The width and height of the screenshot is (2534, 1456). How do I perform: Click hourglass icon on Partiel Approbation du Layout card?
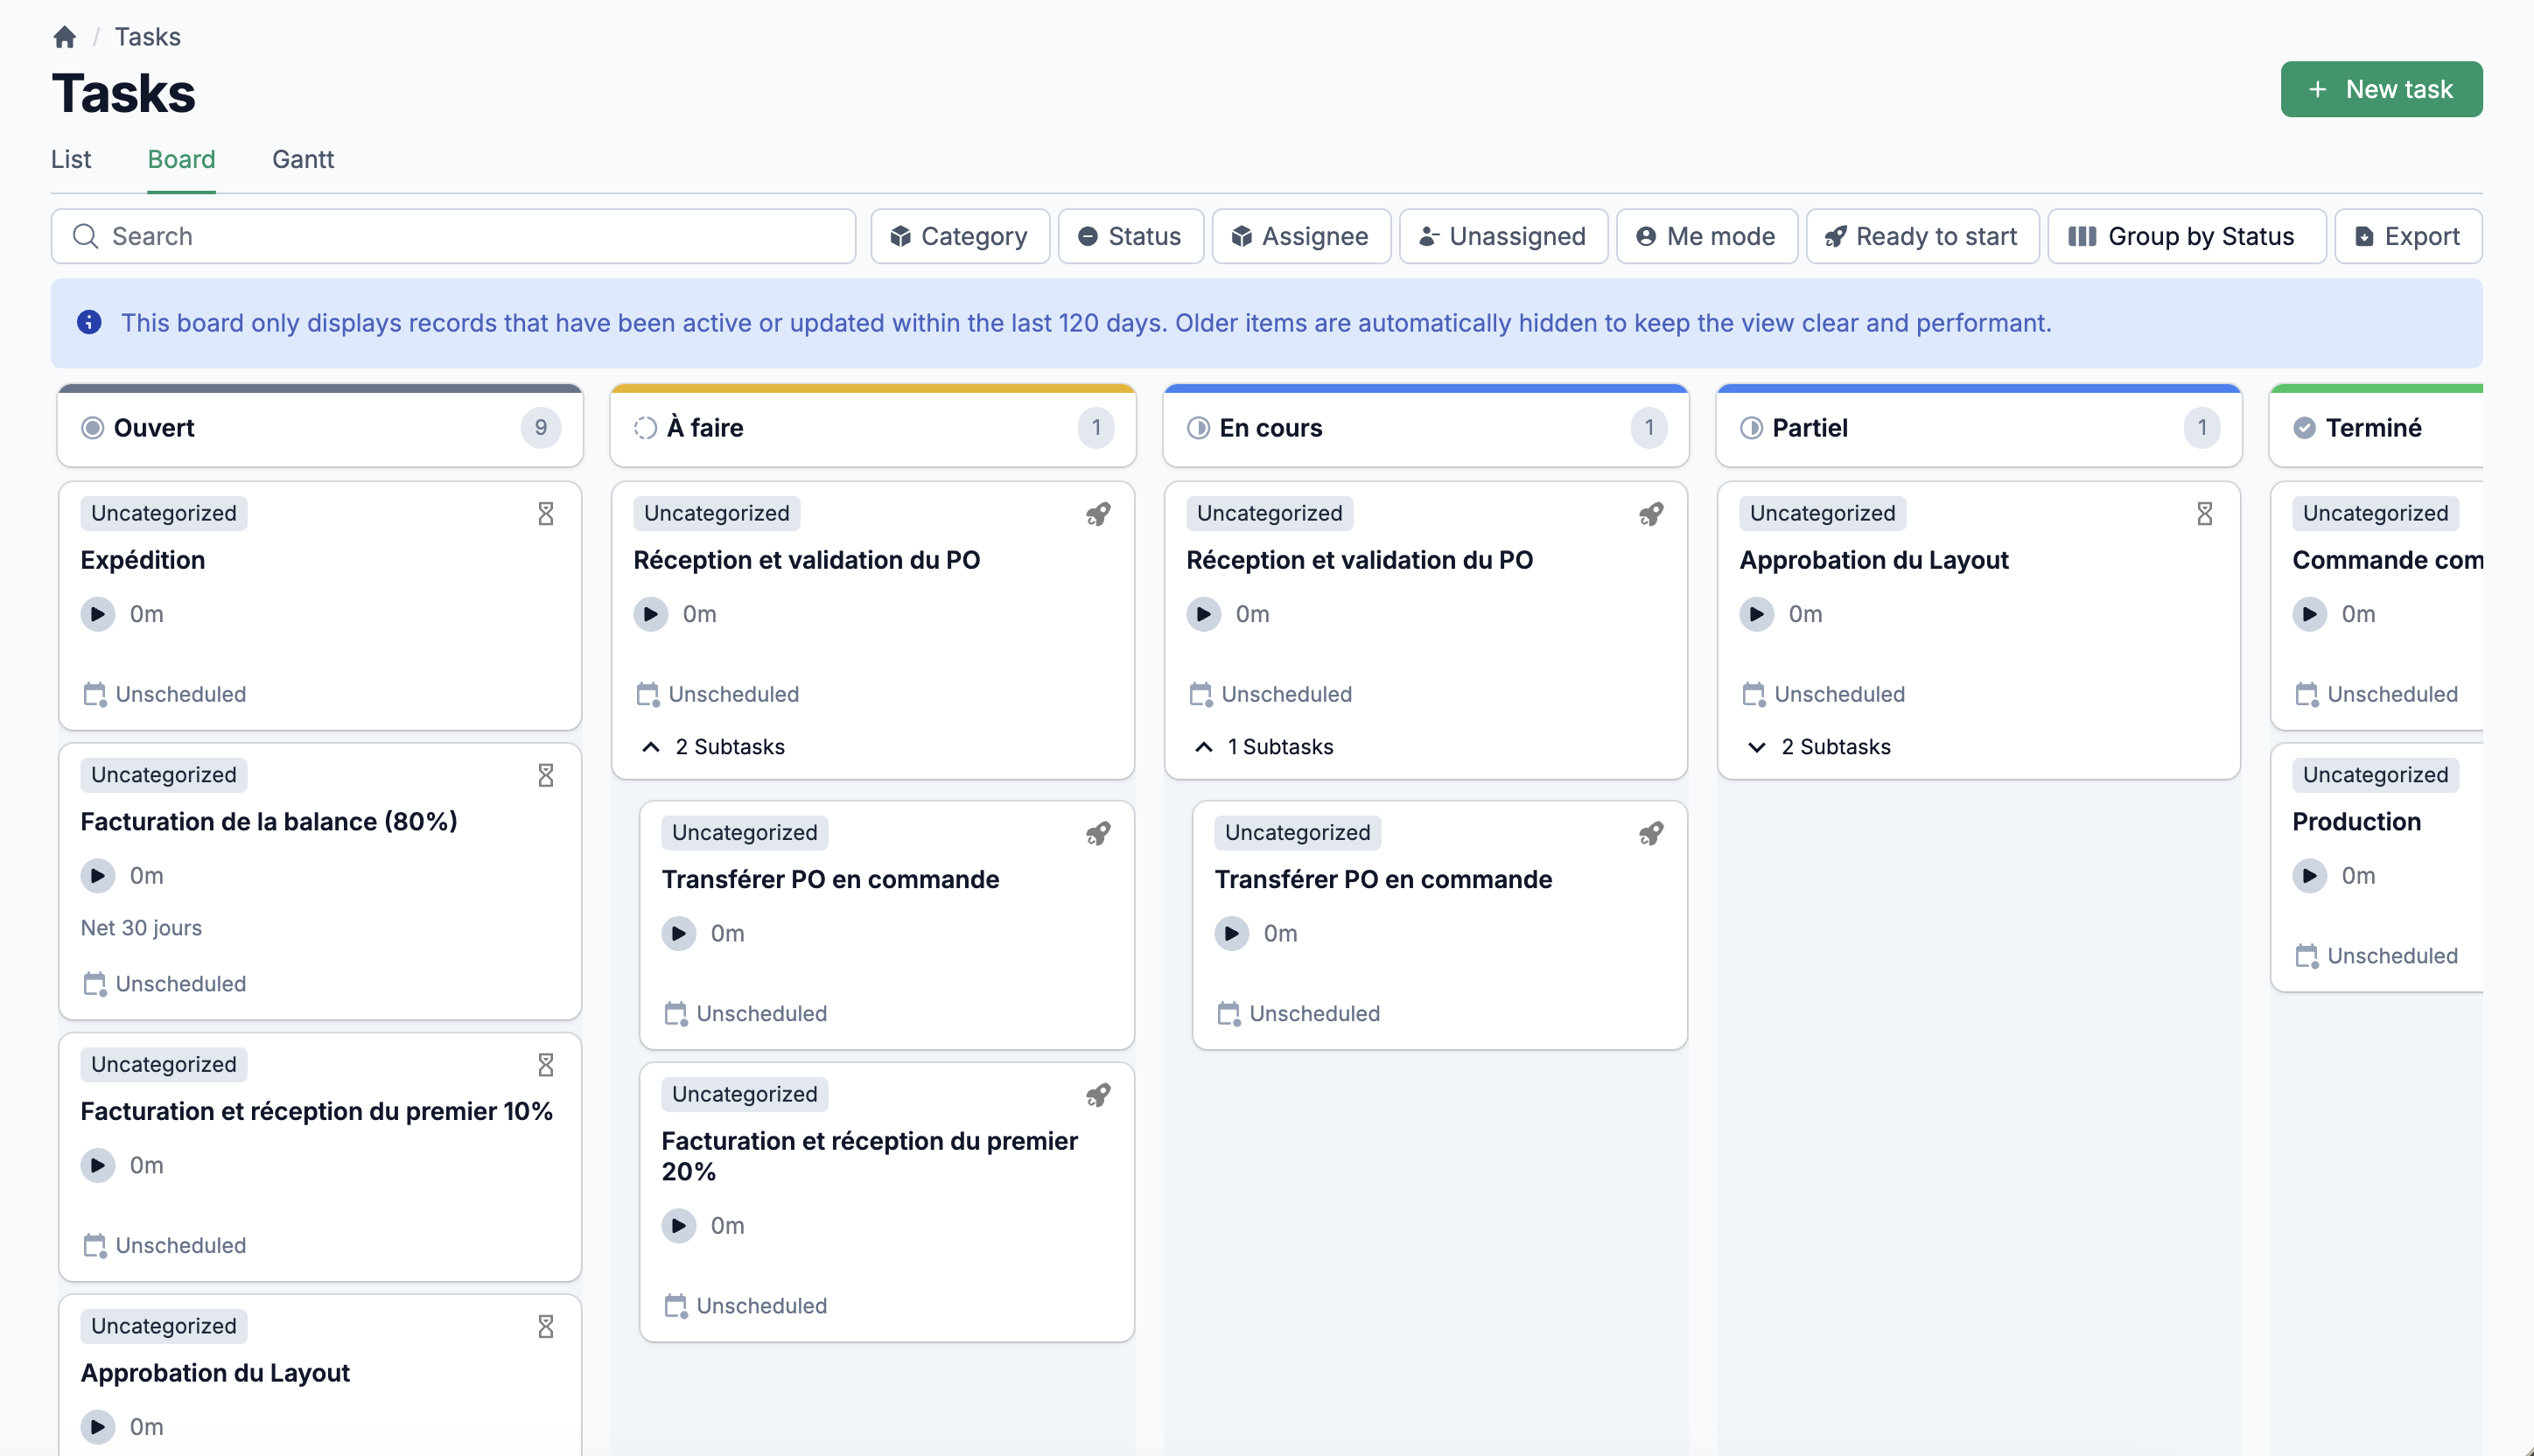pyautogui.click(x=2205, y=514)
